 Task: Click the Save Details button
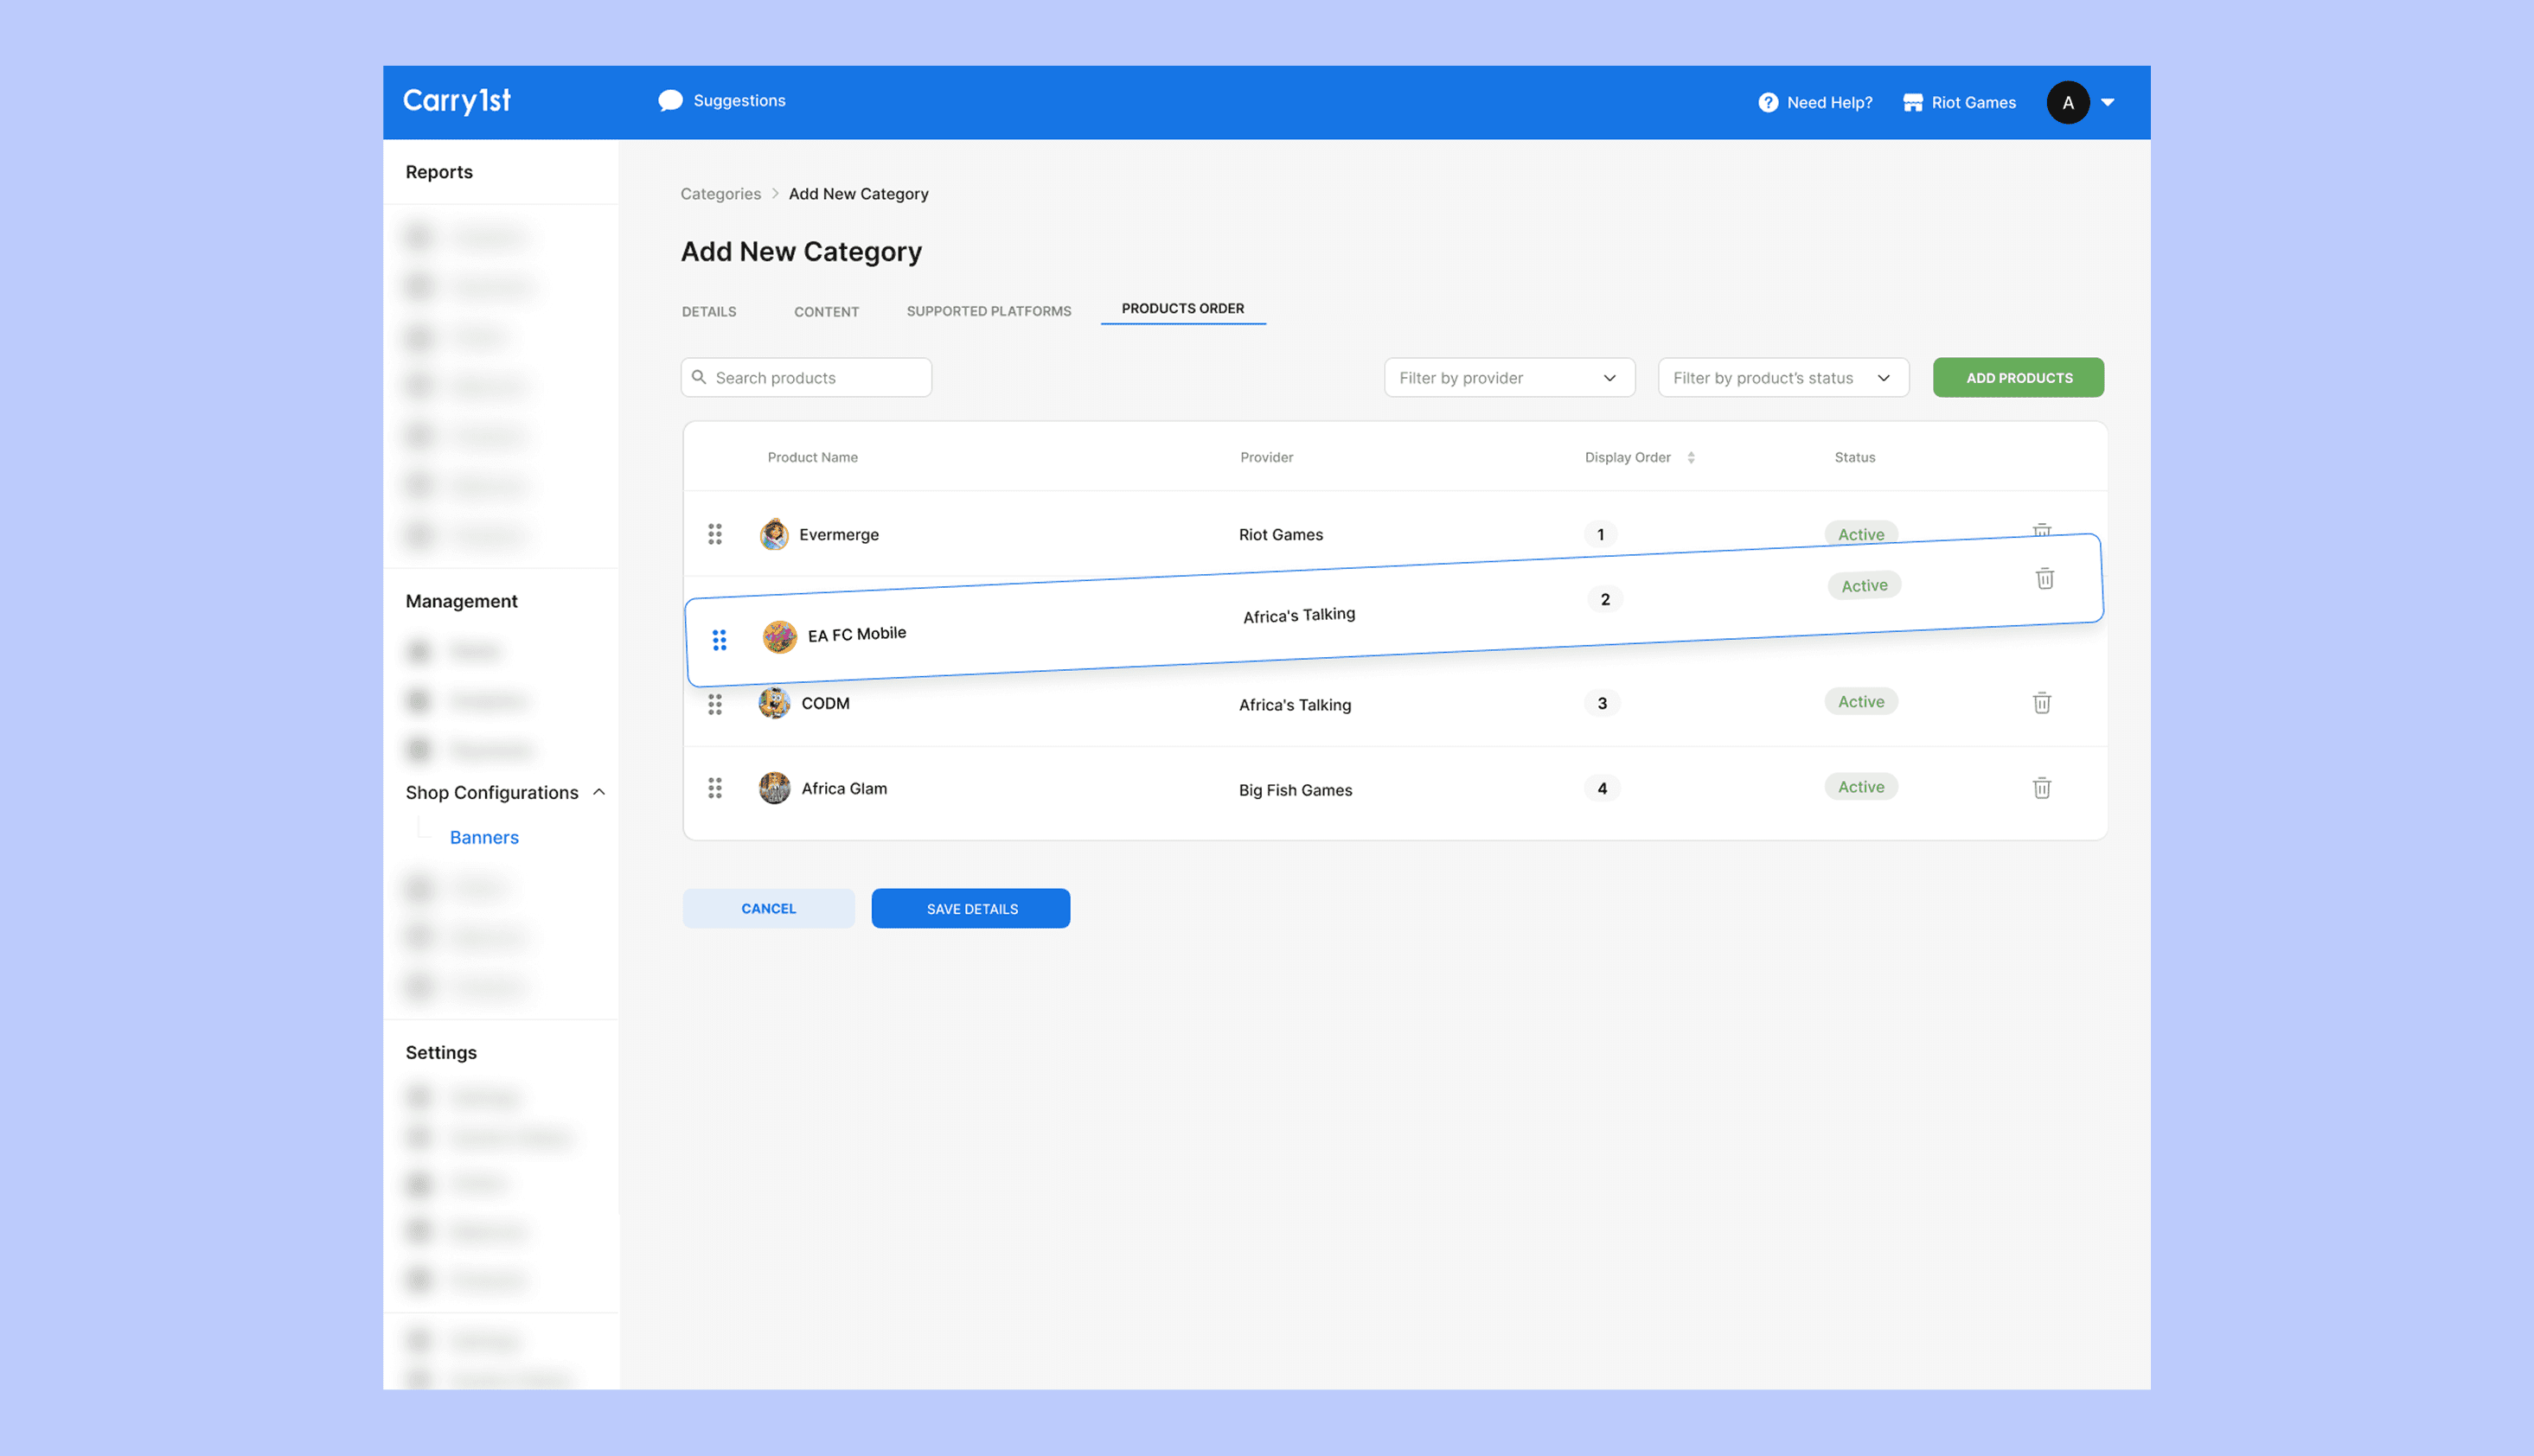pos(970,909)
